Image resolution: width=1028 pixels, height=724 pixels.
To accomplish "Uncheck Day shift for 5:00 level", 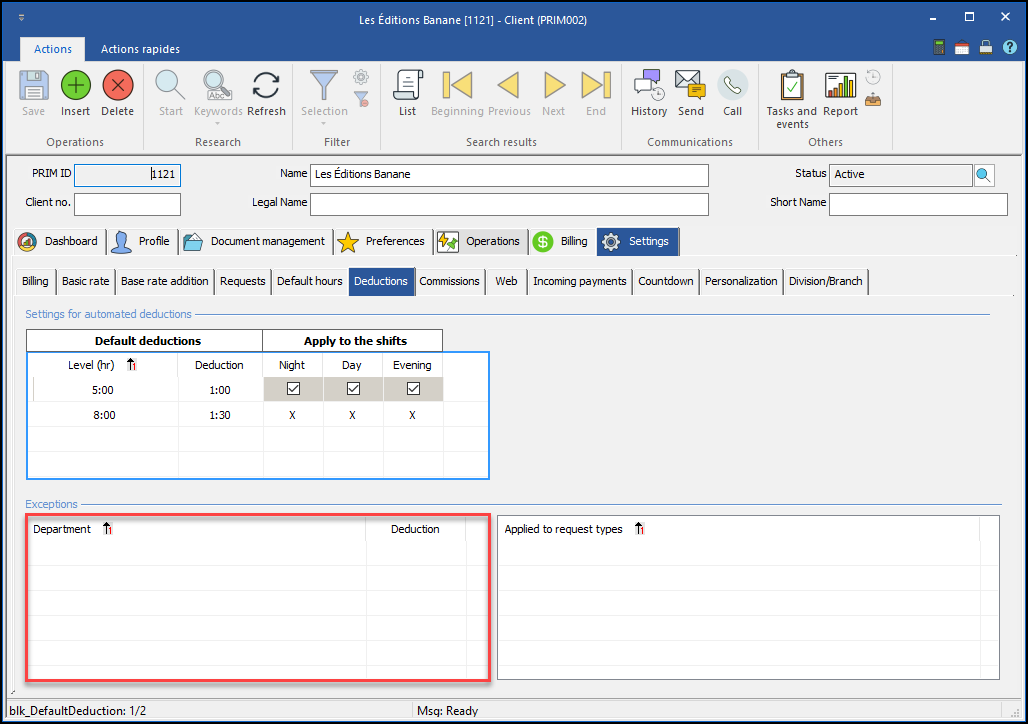I will point(353,389).
